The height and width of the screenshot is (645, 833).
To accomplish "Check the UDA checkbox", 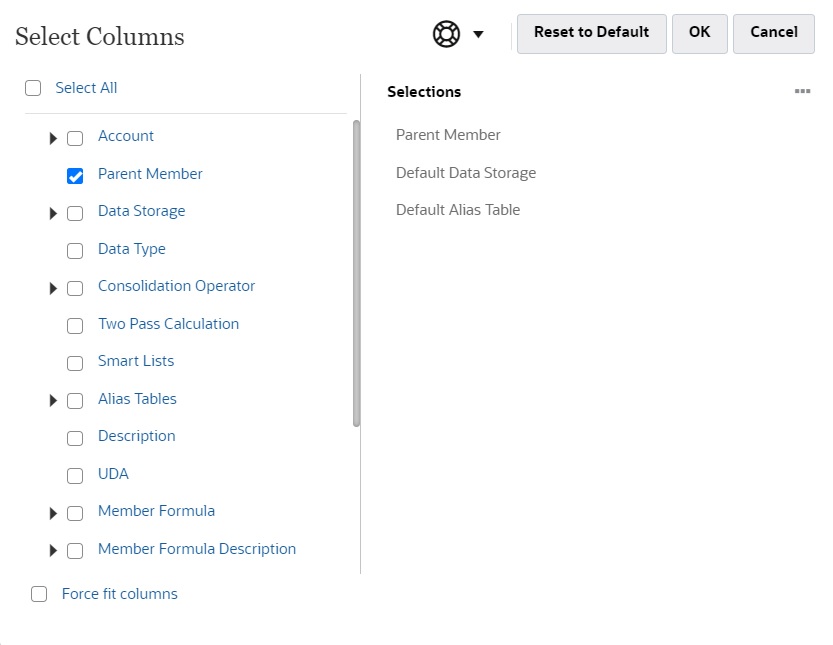I will tap(75, 475).
